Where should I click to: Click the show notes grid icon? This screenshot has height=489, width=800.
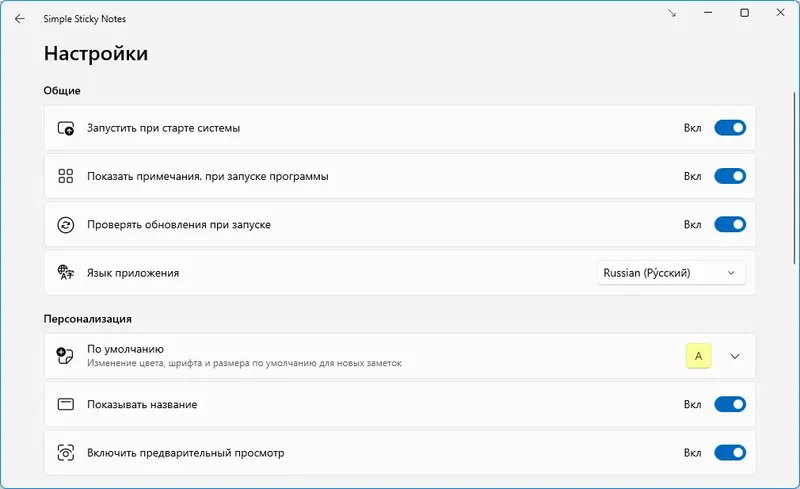66,176
